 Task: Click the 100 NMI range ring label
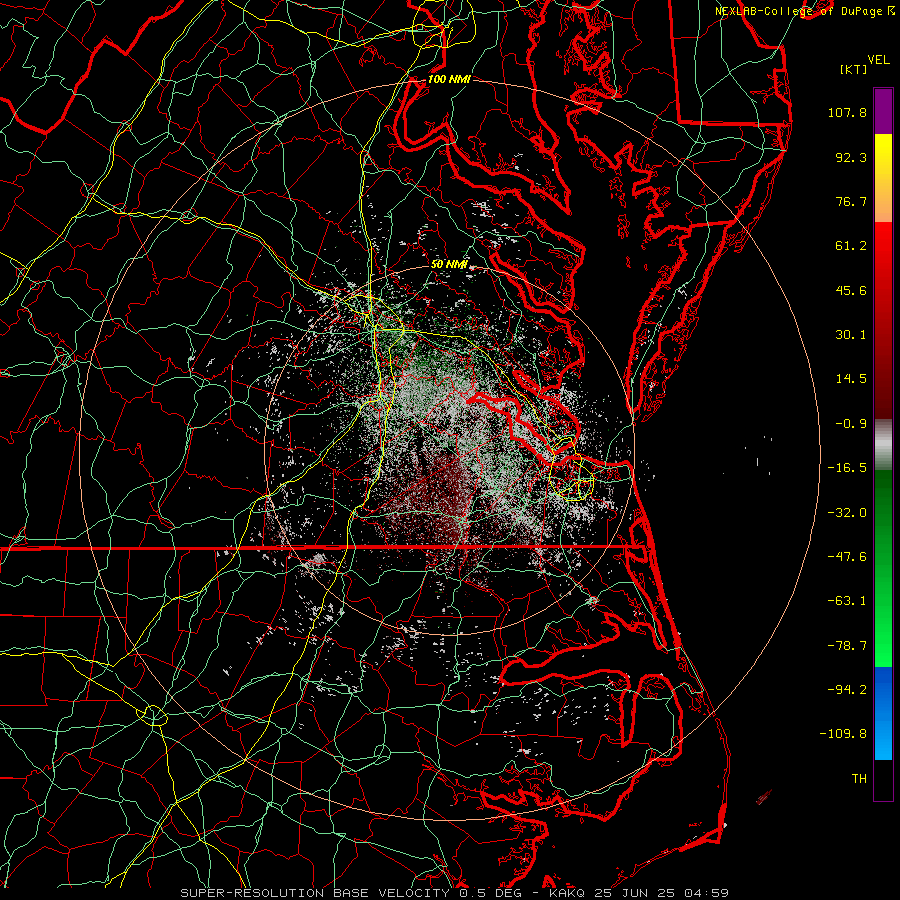tap(449, 79)
